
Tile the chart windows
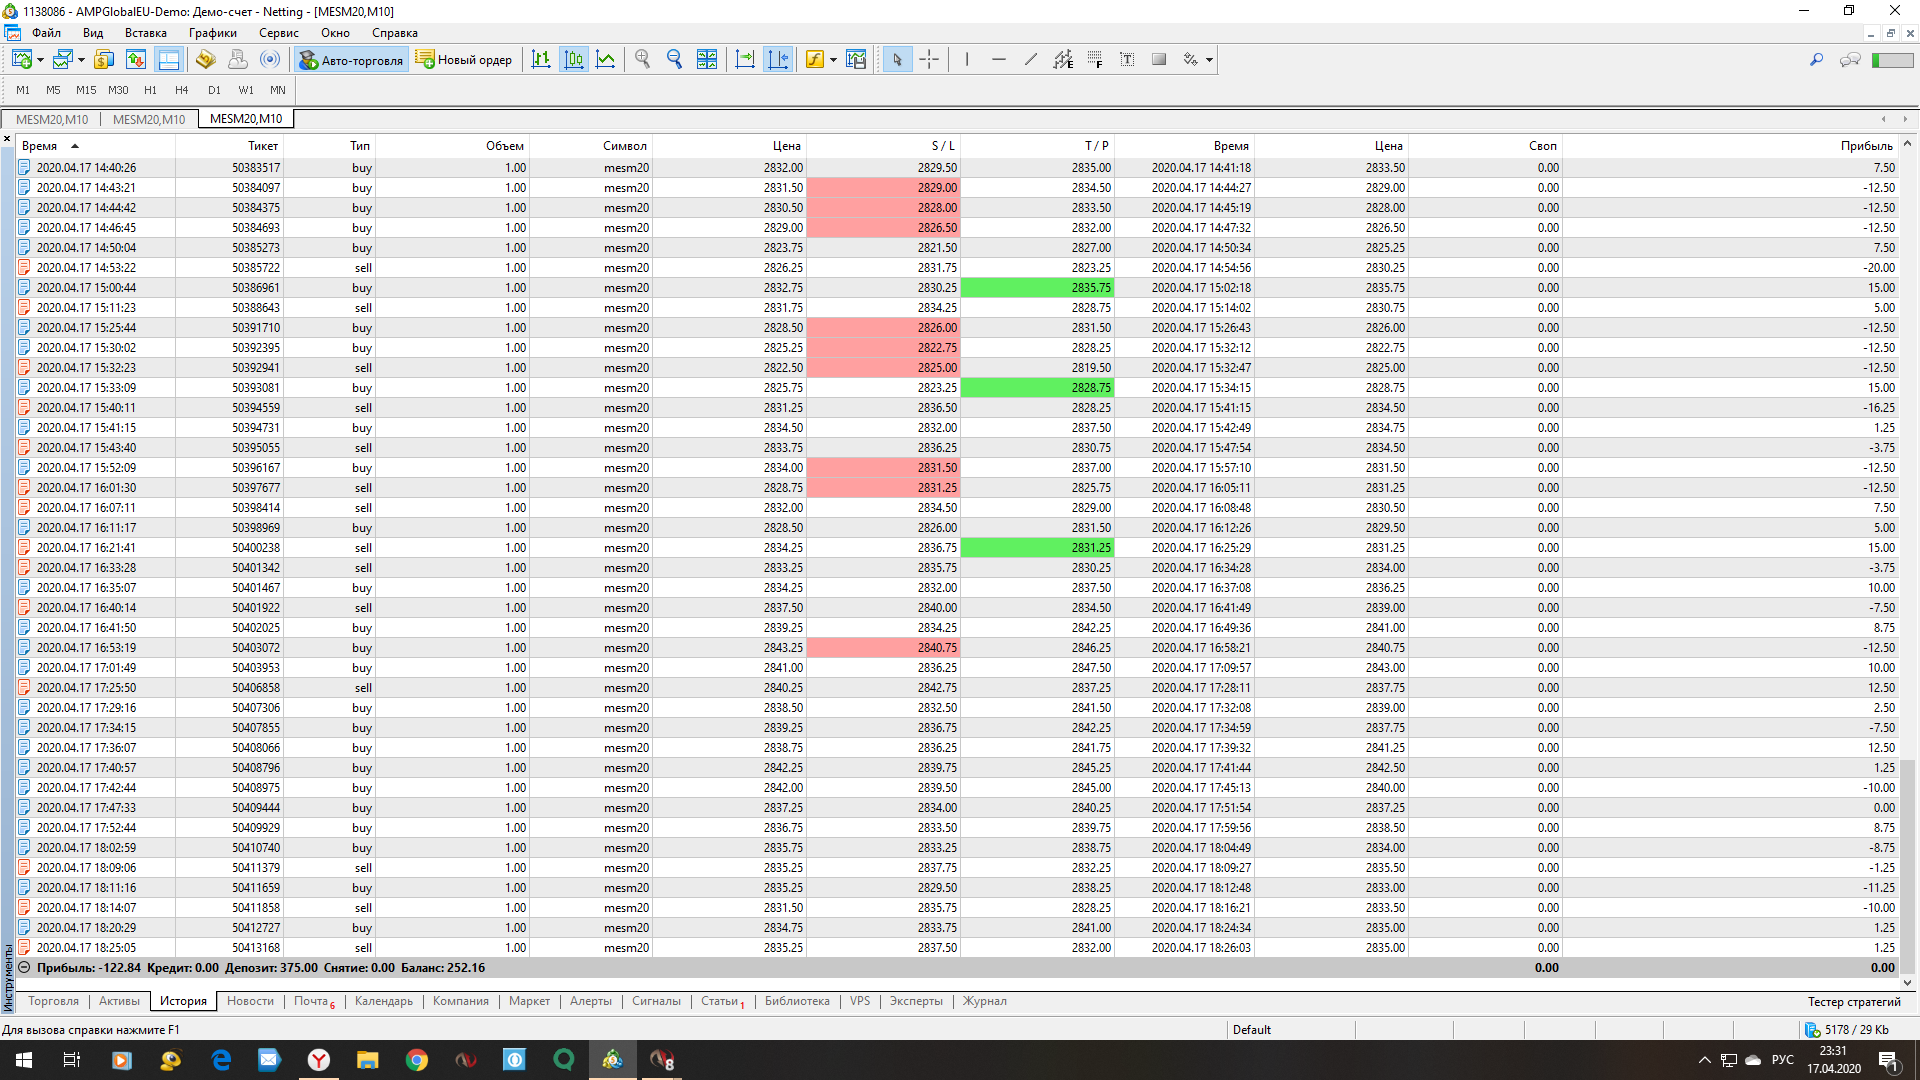click(x=707, y=60)
